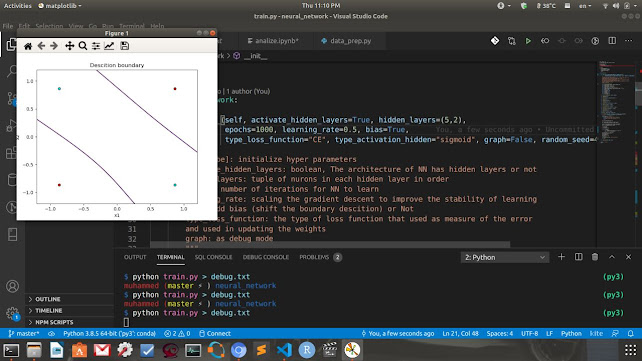The image size is (642, 361).
Task: Split the editor to the right
Action: [612, 41]
